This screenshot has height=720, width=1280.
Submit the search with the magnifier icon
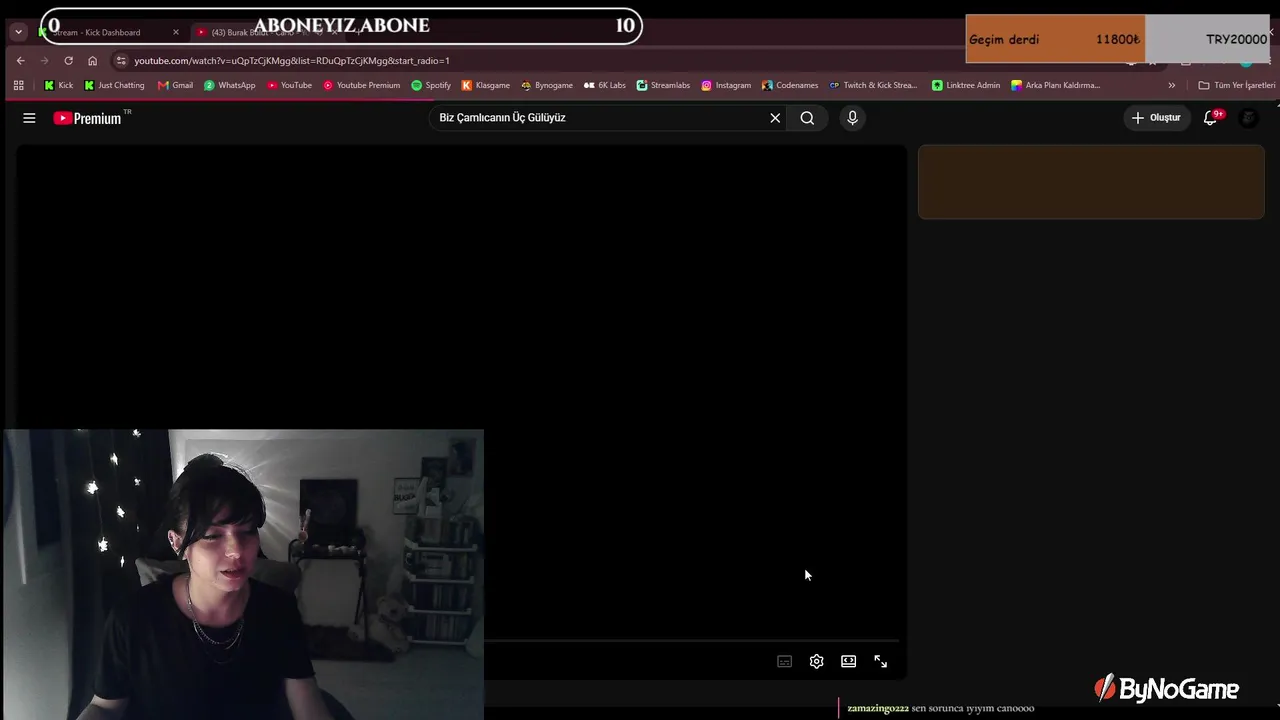coord(807,118)
